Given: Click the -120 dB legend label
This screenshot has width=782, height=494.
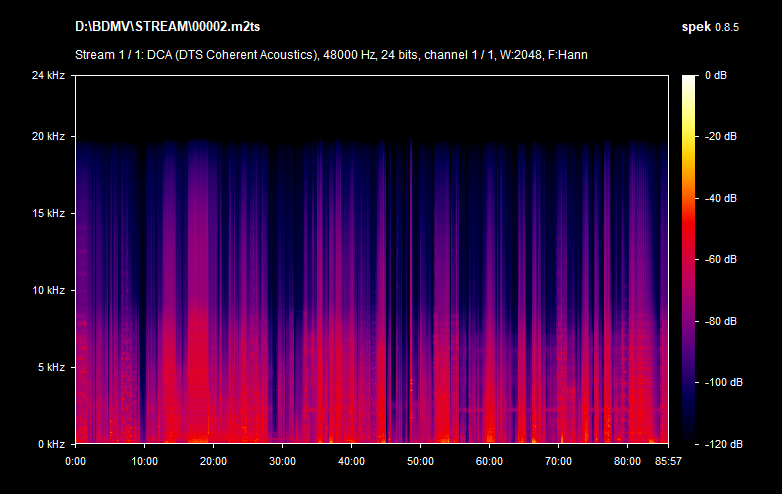Looking at the screenshot, I should pyautogui.click(x=722, y=444).
